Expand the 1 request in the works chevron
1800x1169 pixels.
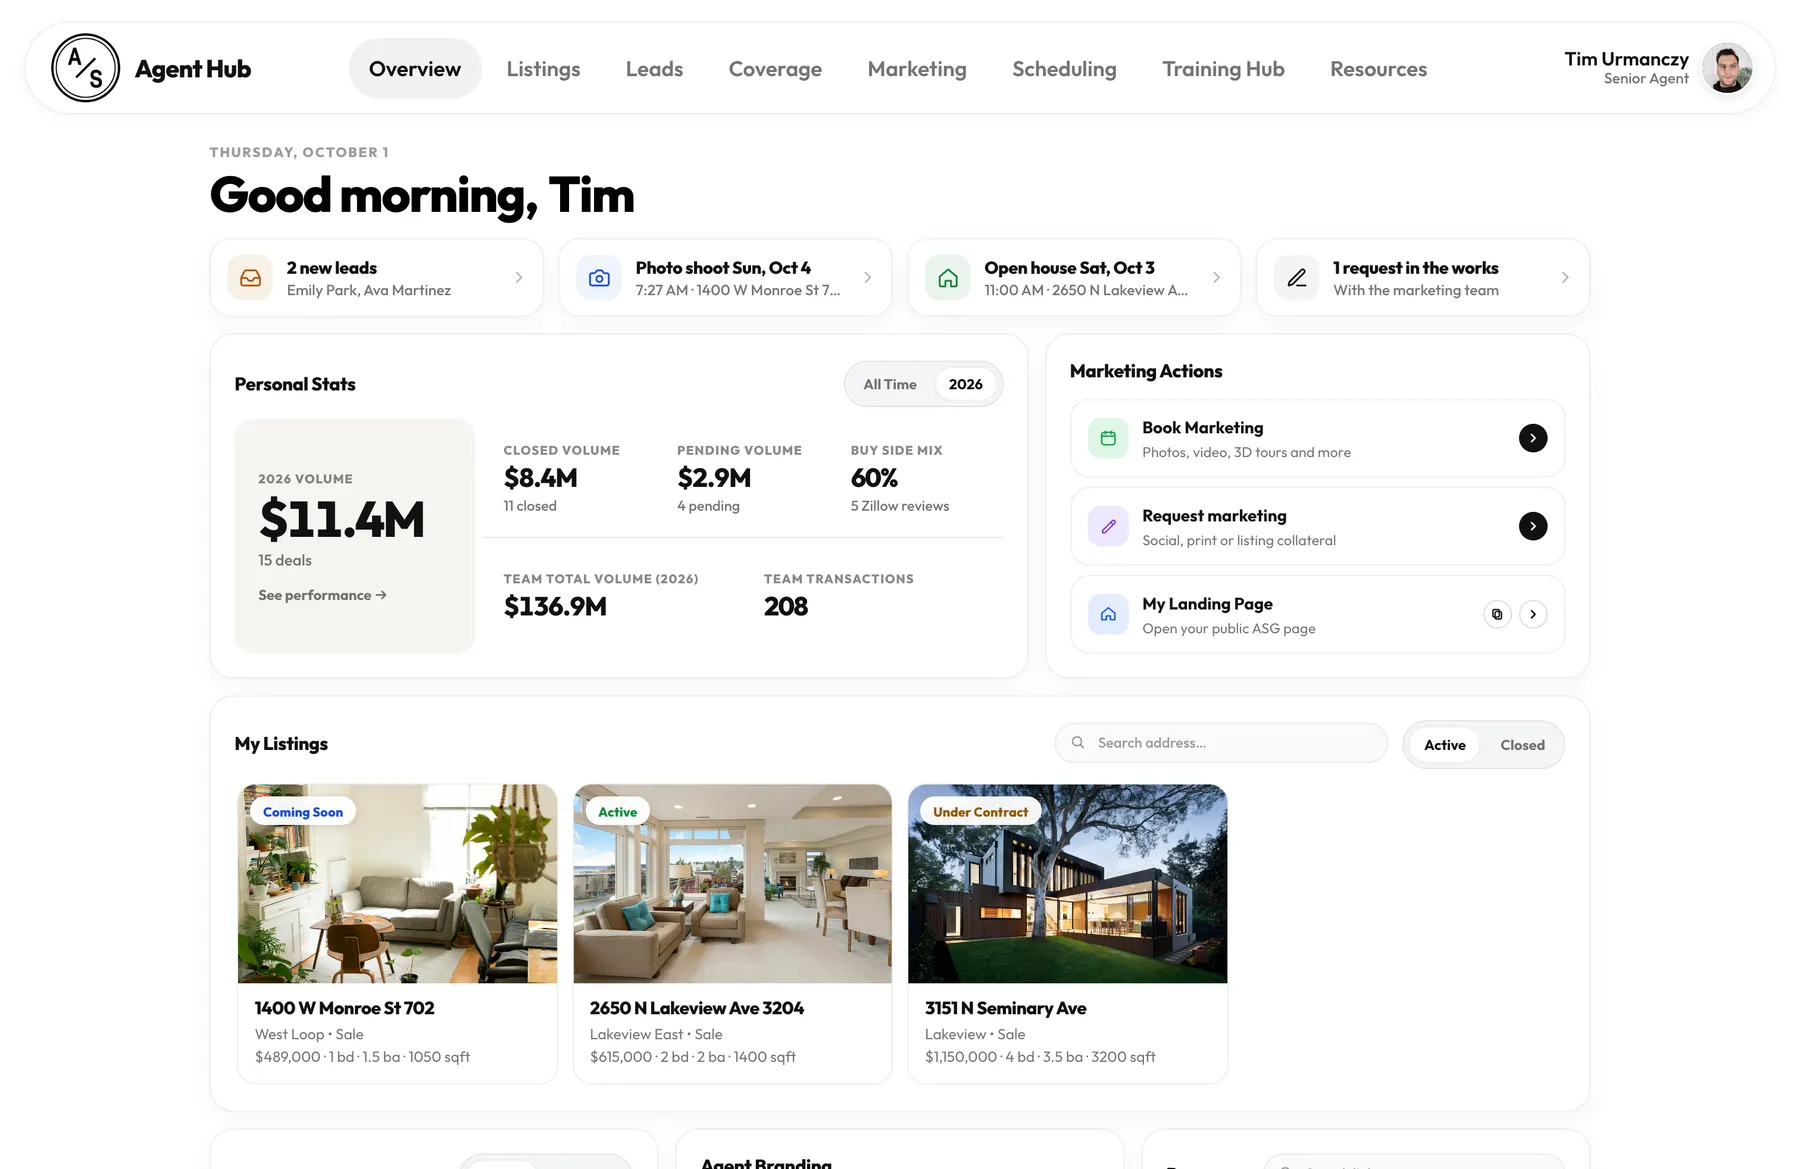[x=1565, y=278]
